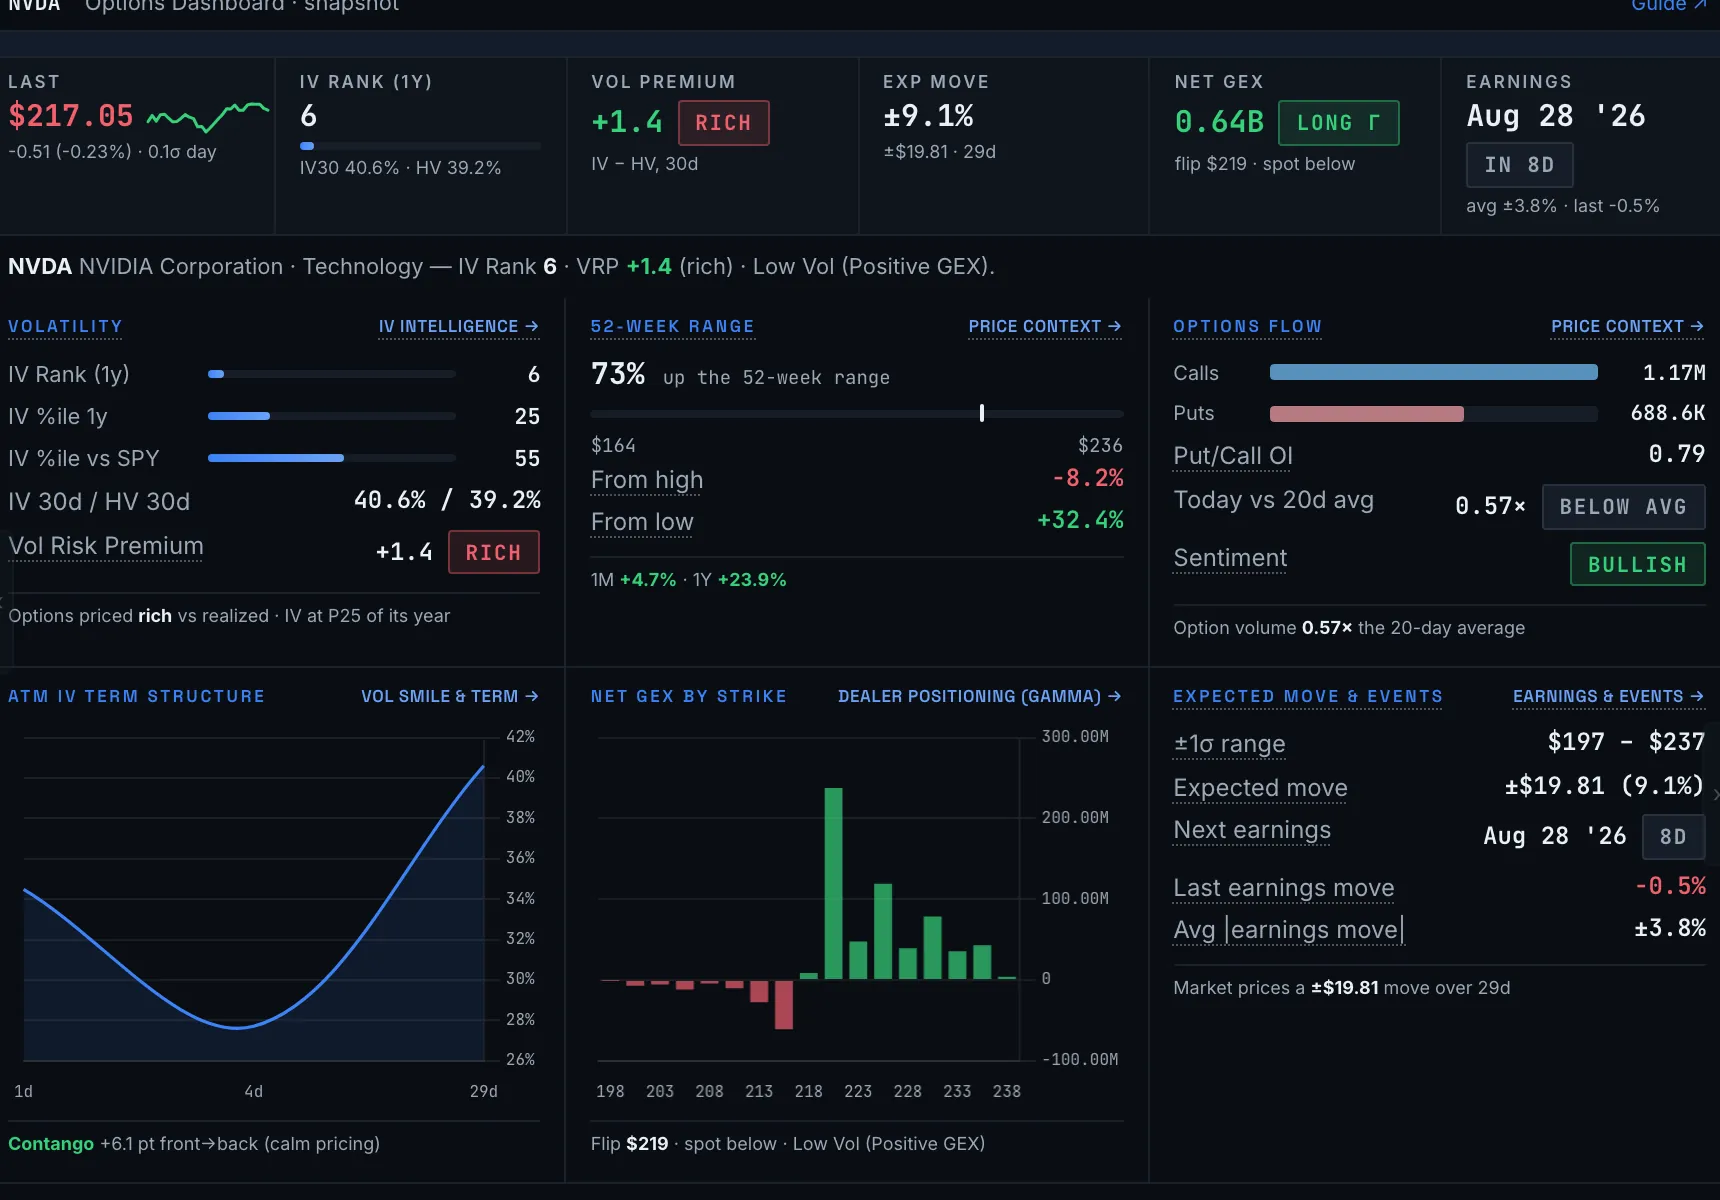
Task: Click the Put/Call OI label
Action: [1233, 456]
